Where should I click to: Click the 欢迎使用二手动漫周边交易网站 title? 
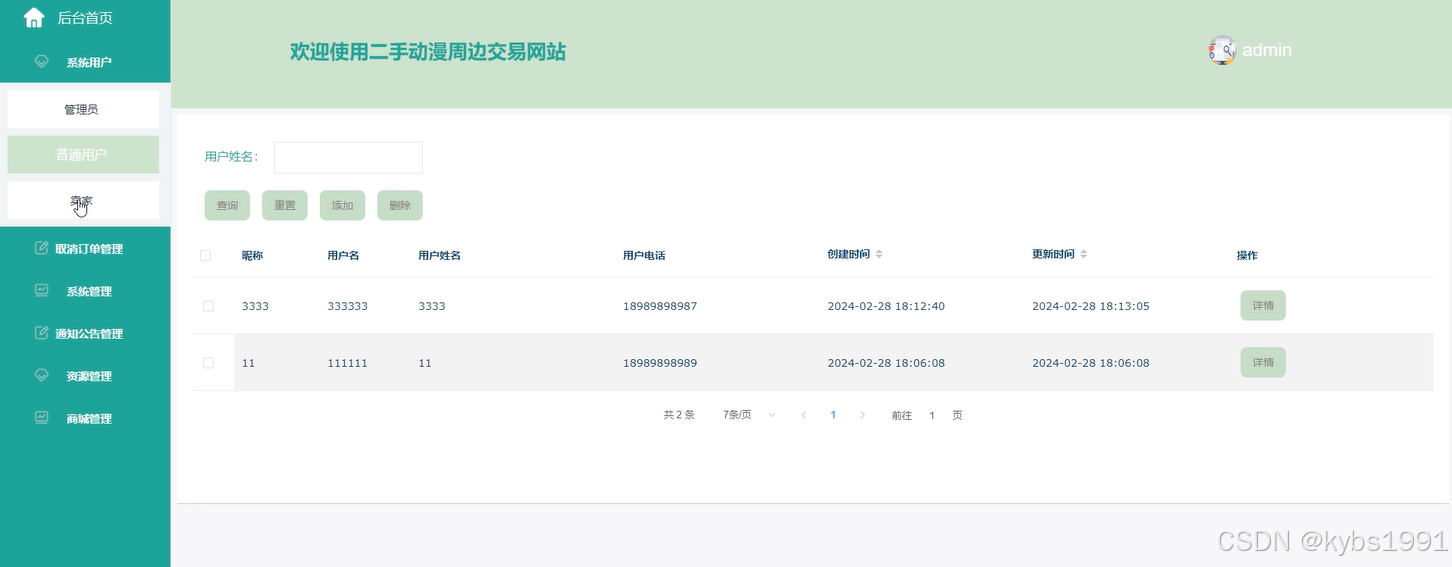(428, 52)
